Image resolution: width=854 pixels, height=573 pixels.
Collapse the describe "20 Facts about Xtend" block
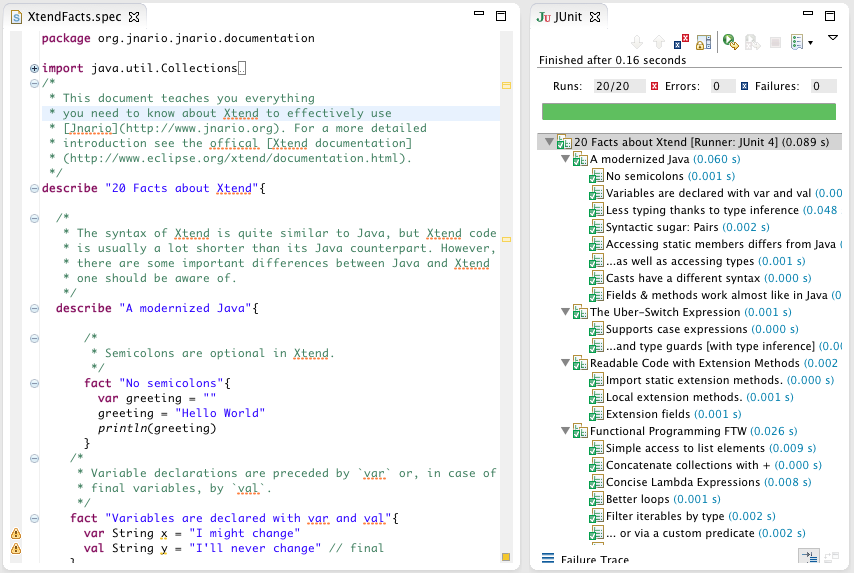[34, 188]
